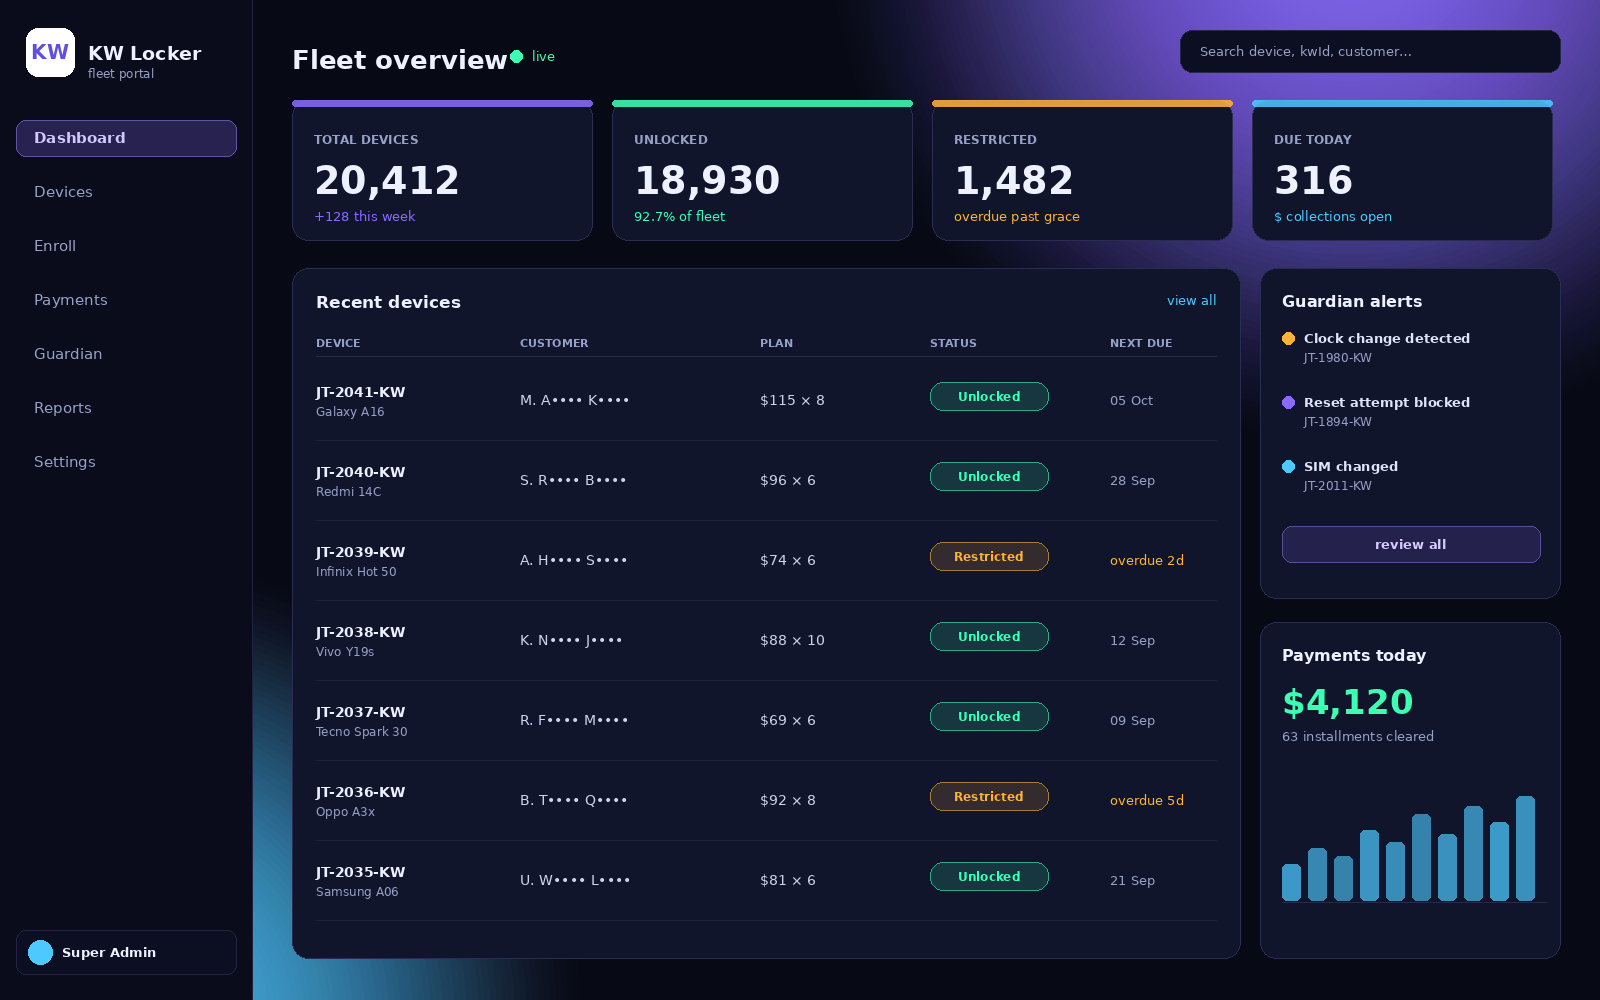Click the Restricted badge for JT-2036-KW
This screenshot has width=1600, height=1000.
click(989, 796)
